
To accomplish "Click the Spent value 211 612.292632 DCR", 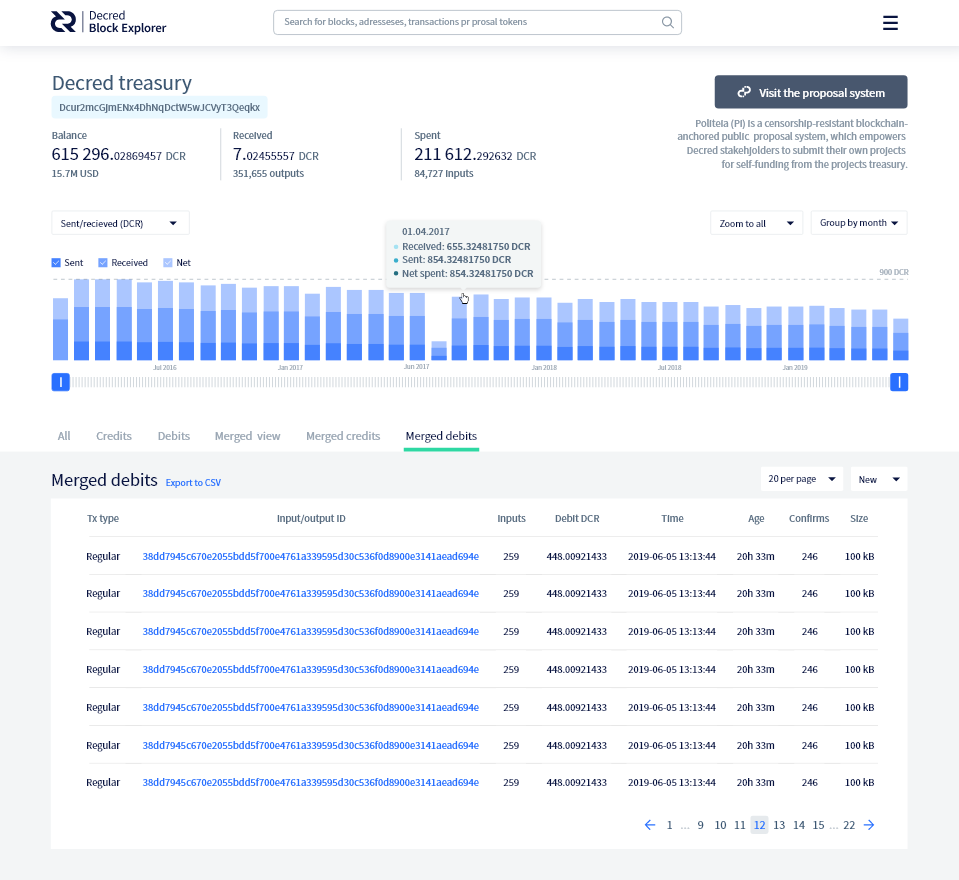I will point(475,155).
